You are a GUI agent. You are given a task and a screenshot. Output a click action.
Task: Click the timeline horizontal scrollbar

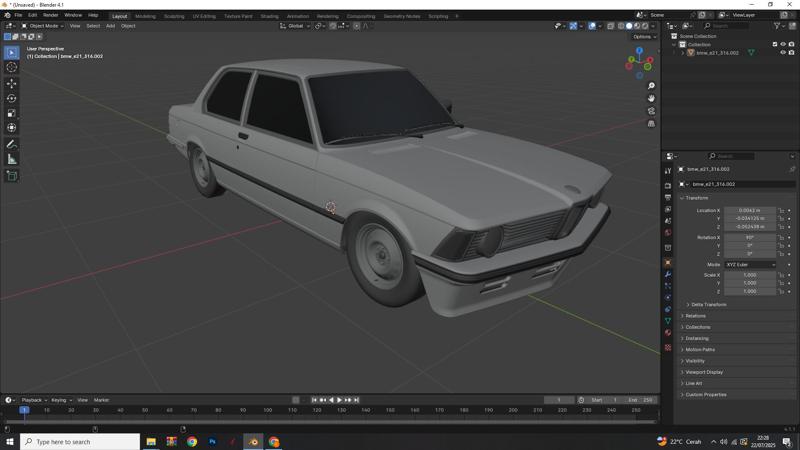click(330, 421)
